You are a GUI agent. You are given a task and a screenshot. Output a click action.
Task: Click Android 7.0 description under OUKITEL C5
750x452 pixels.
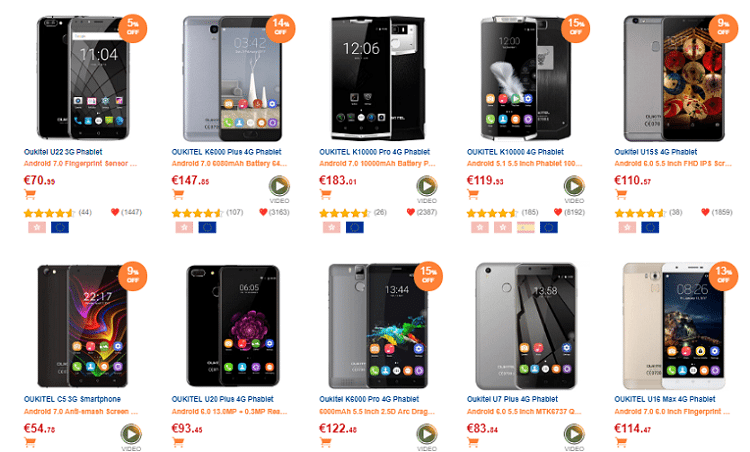click(81, 411)
